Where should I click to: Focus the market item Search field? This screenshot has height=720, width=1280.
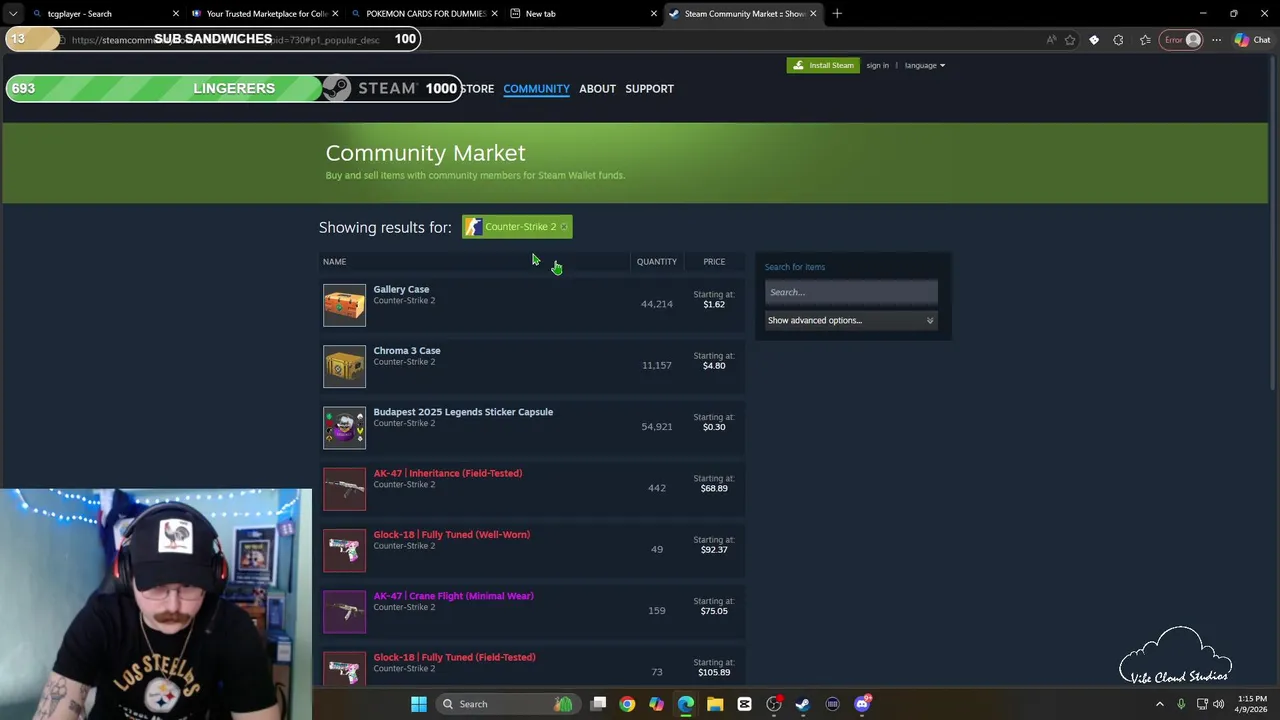coord(851,292)
